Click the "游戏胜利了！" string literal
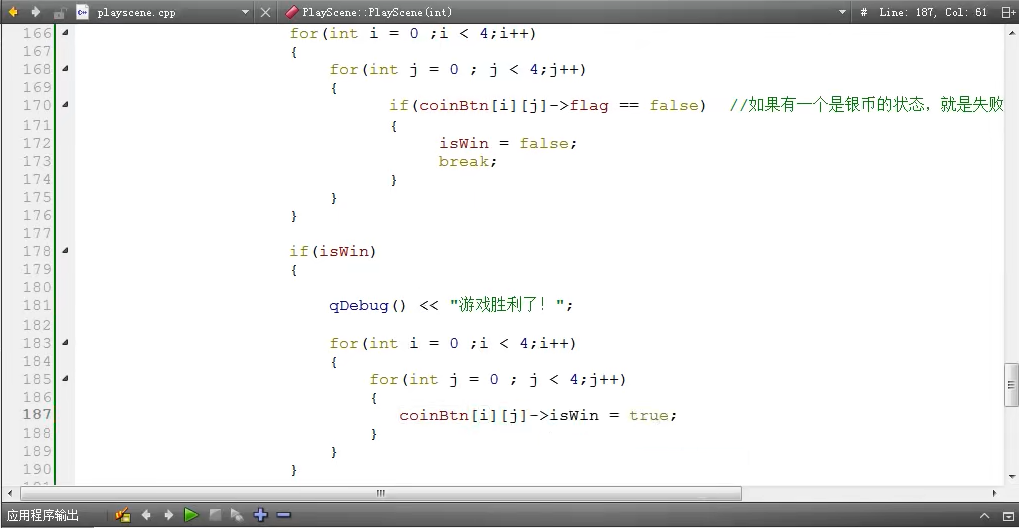Image resolution: width=1019 pixels, height=528 pixels. coord(508,305)
